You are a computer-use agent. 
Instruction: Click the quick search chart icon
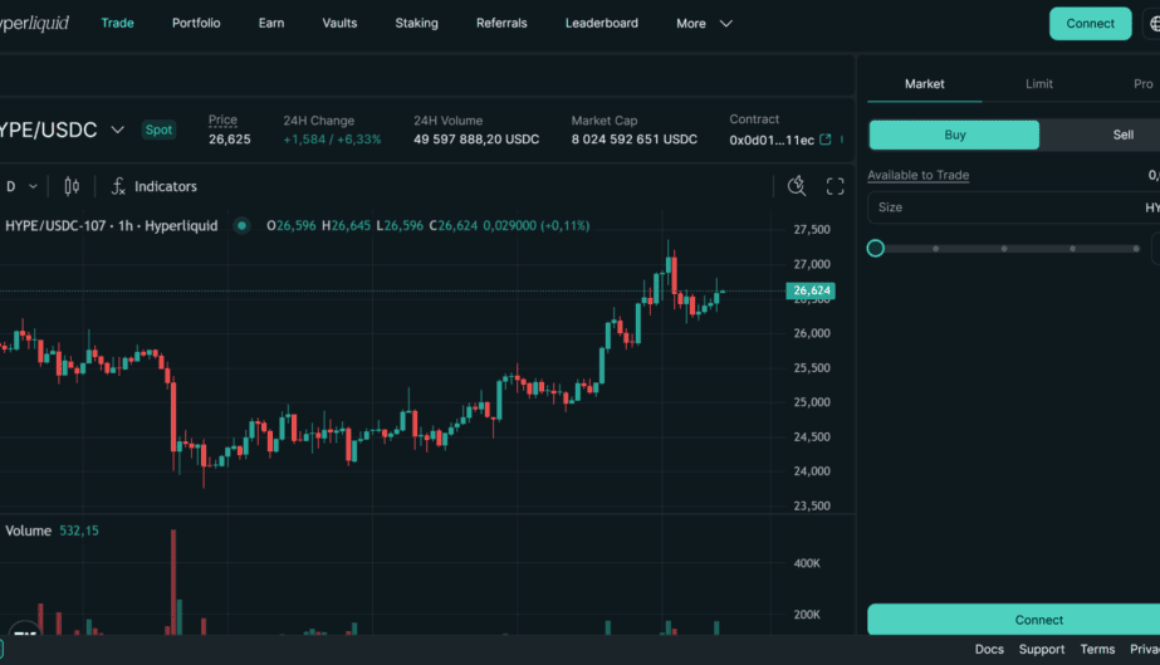click(797, 186)
